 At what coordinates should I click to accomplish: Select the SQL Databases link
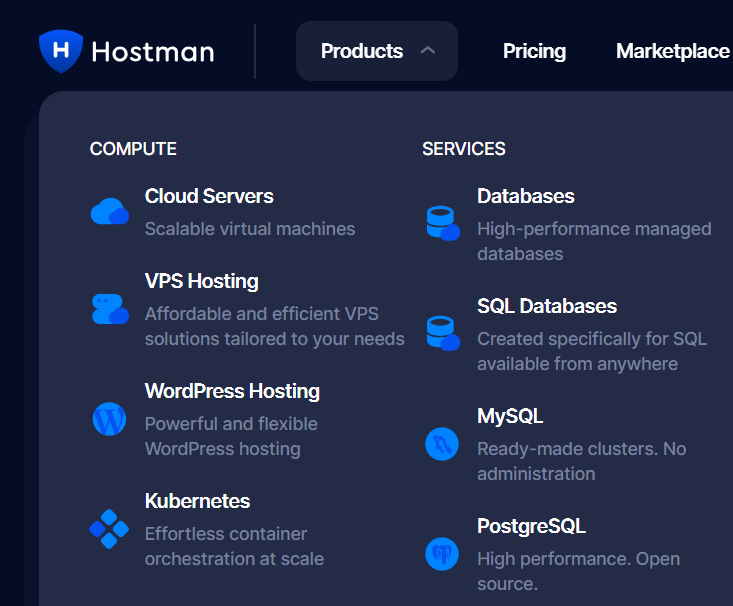(x=547, y=306)
